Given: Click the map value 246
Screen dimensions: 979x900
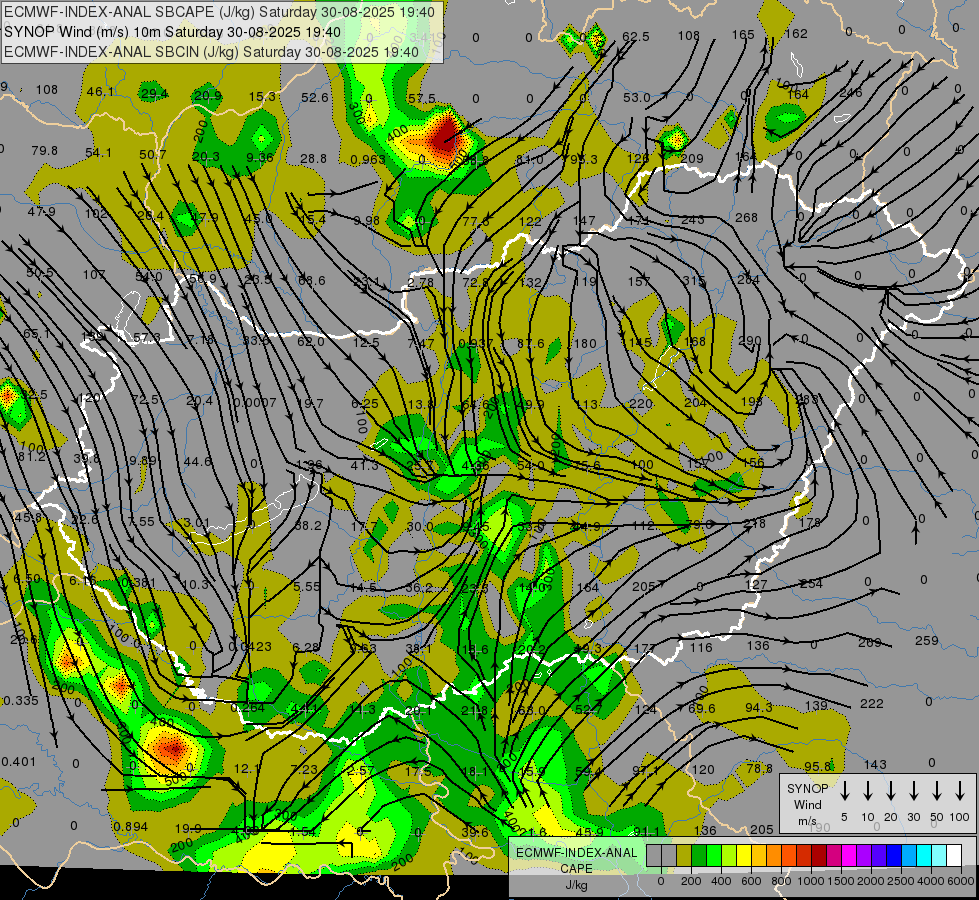Looking at the screenshot, I should point(850,93).
